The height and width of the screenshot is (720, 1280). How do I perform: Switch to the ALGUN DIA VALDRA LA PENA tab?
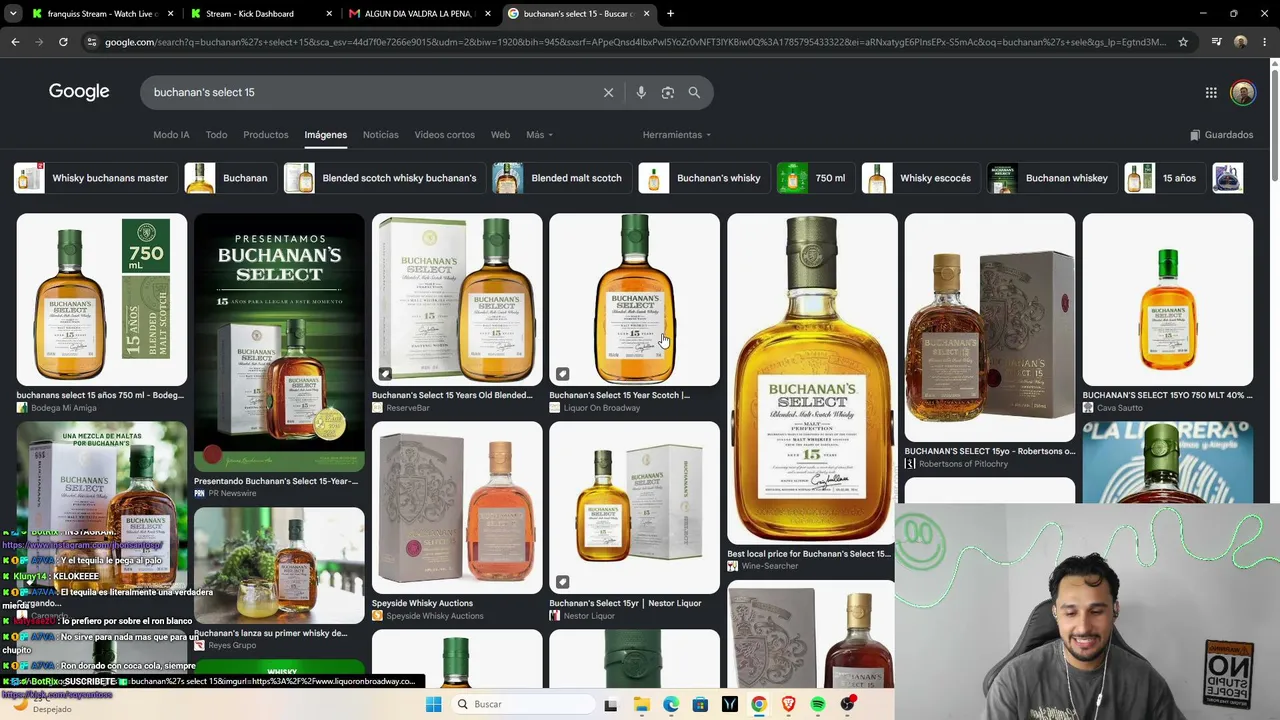(419, 14)
